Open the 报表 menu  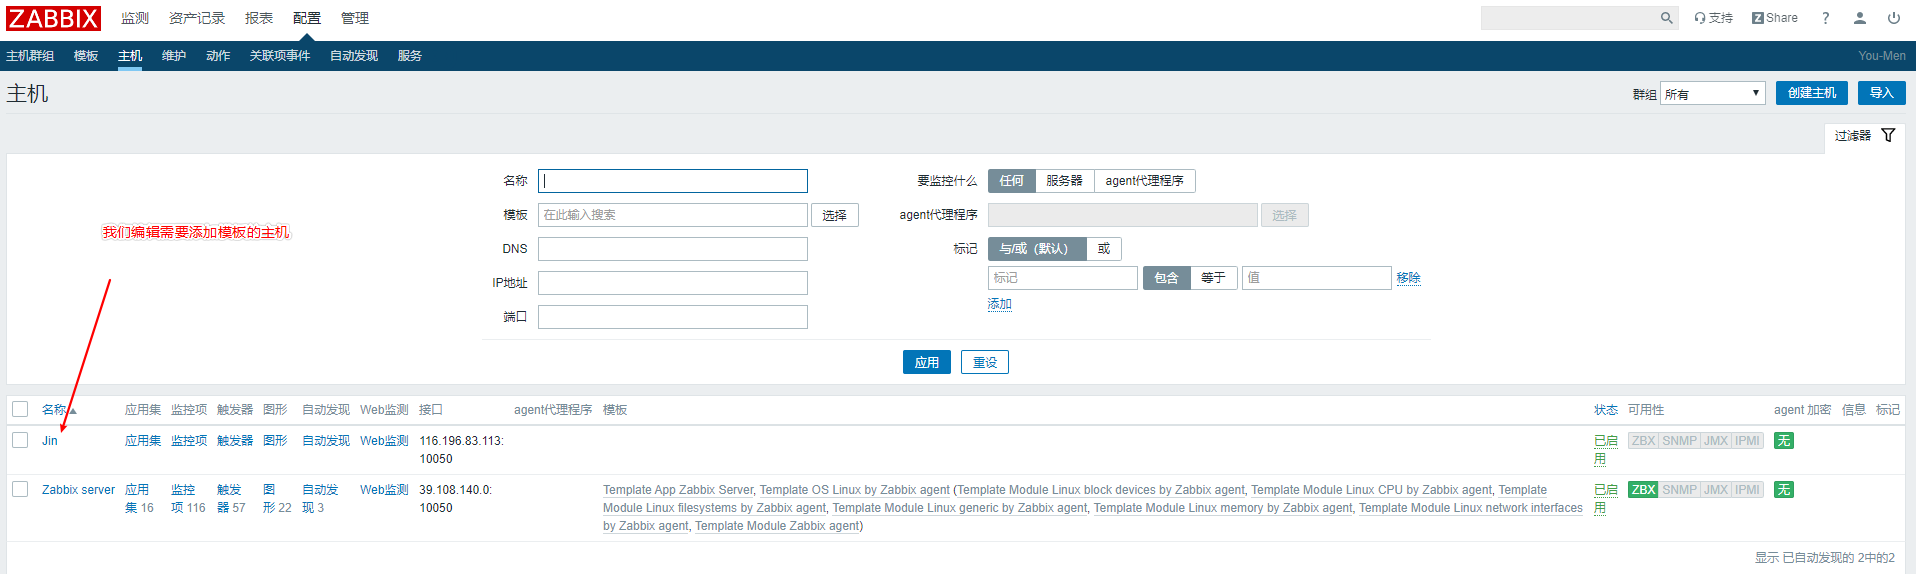pyautogui.click(x=259, y=18)
